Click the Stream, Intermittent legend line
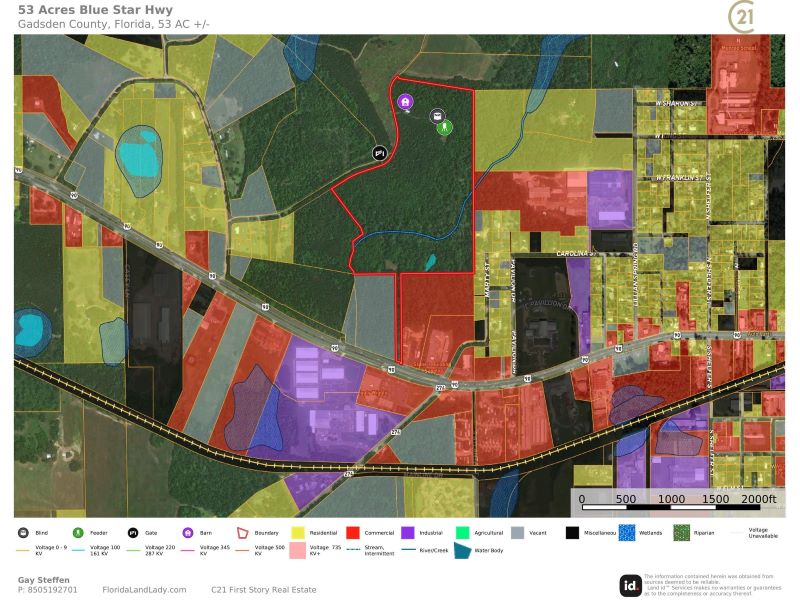The height and width of the screenshot is (600, 800). pos(353,549)
